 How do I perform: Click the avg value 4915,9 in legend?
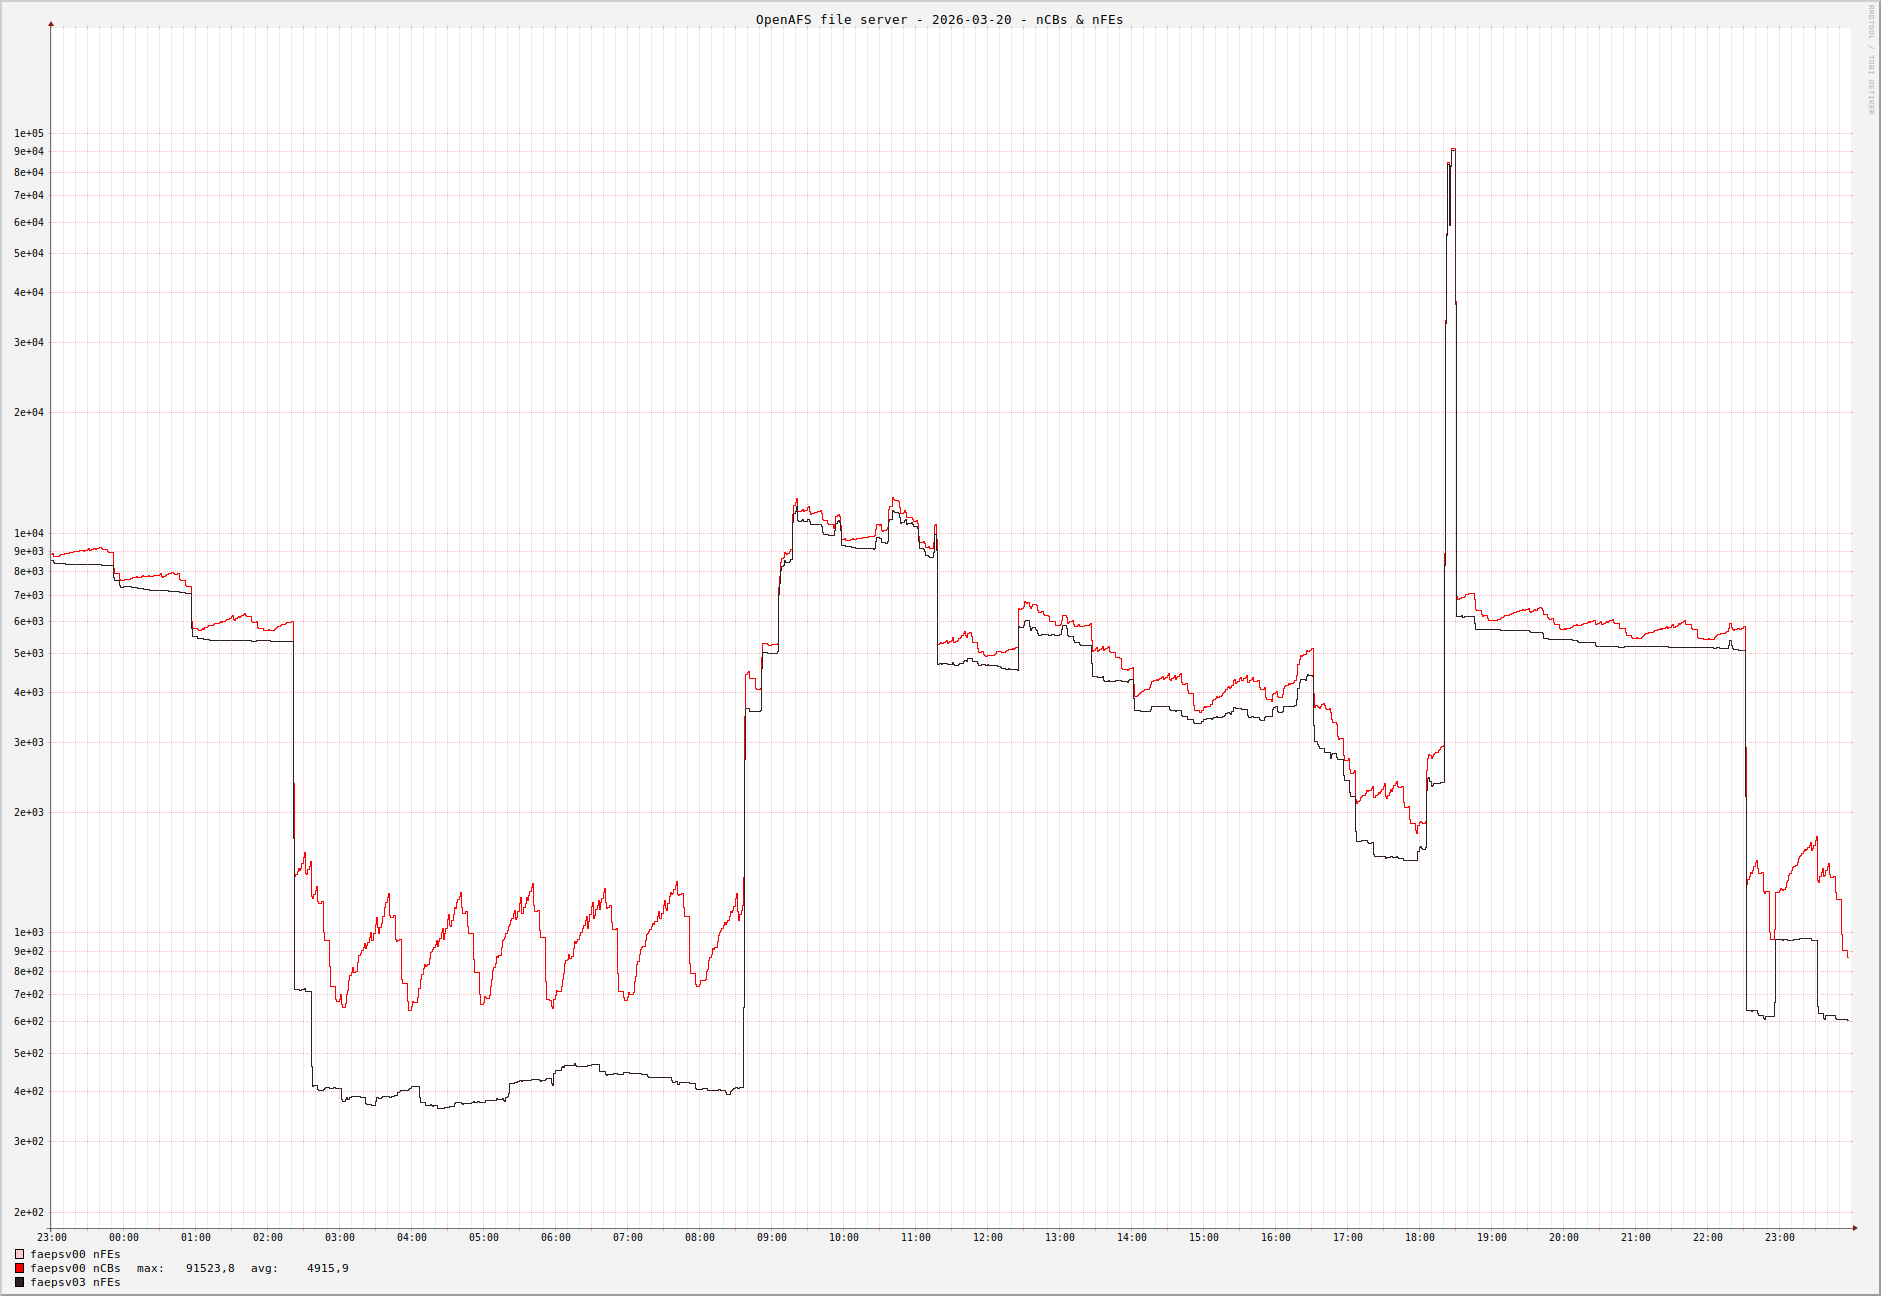point(327,1268)
